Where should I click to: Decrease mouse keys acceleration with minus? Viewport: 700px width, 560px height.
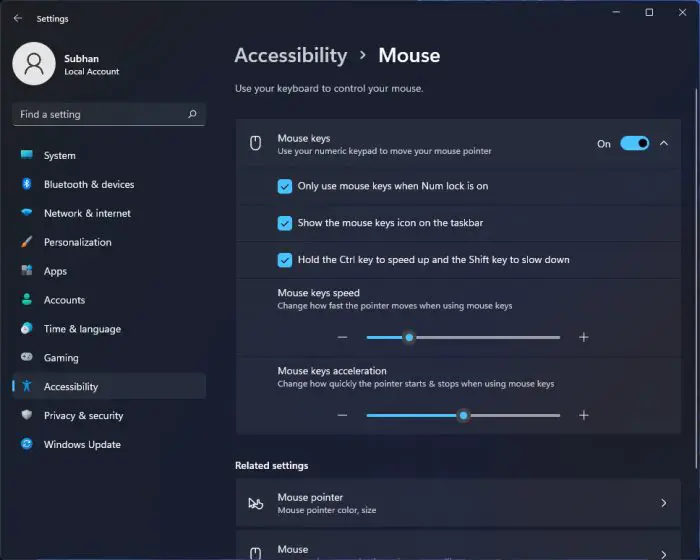(x=342, y=415)
